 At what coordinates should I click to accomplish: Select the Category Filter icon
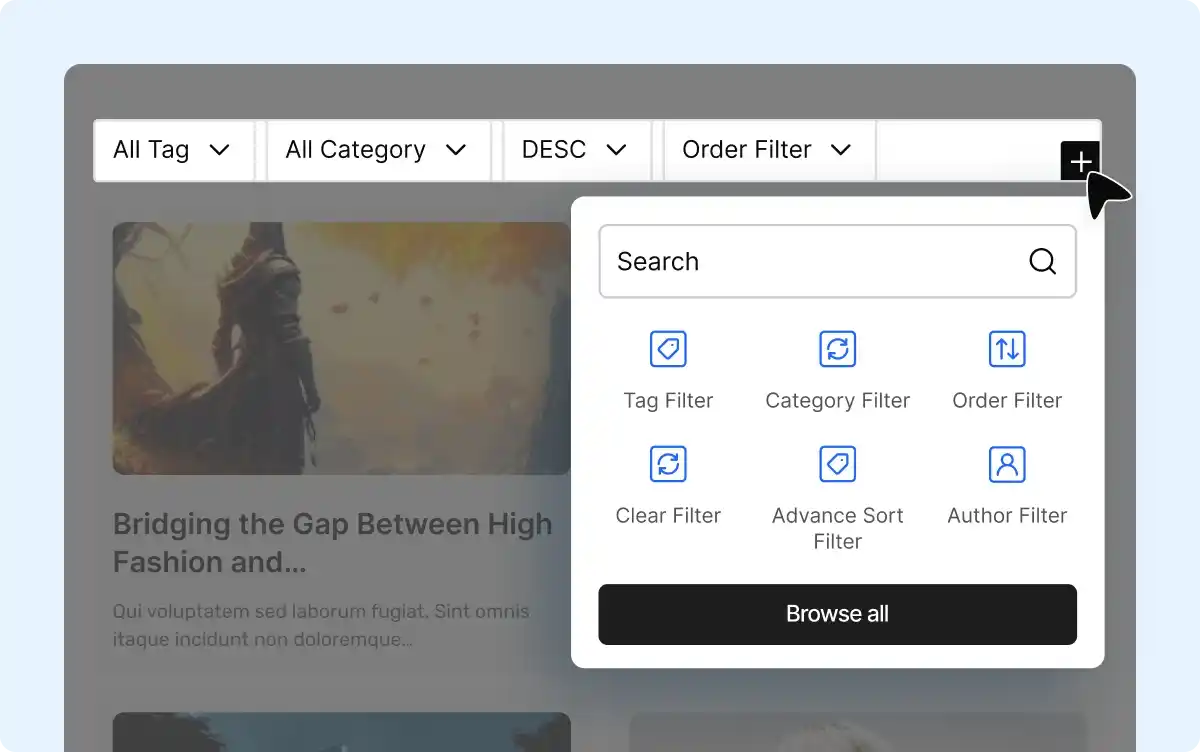coord(837,349)
